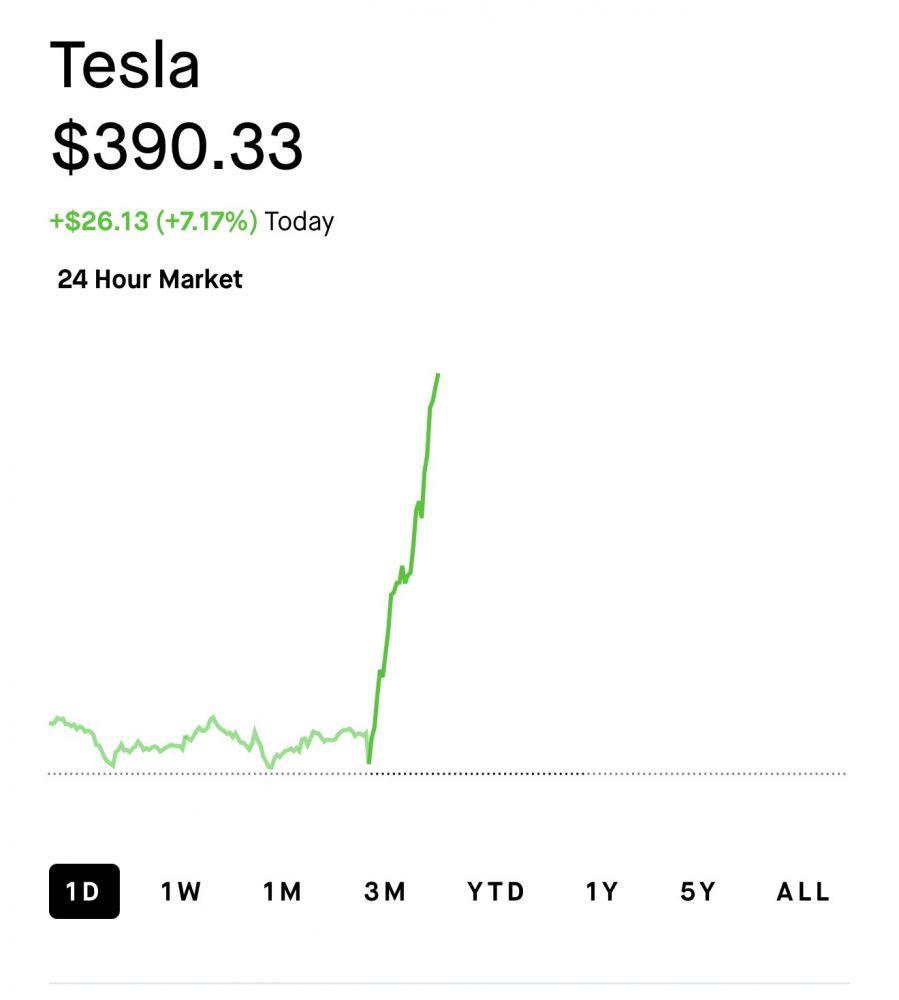The height and width of the screenshot is (1000, 899).
Task: Click where the bright green rally begins
Action: pyautogui.click(x=369, y=762)
